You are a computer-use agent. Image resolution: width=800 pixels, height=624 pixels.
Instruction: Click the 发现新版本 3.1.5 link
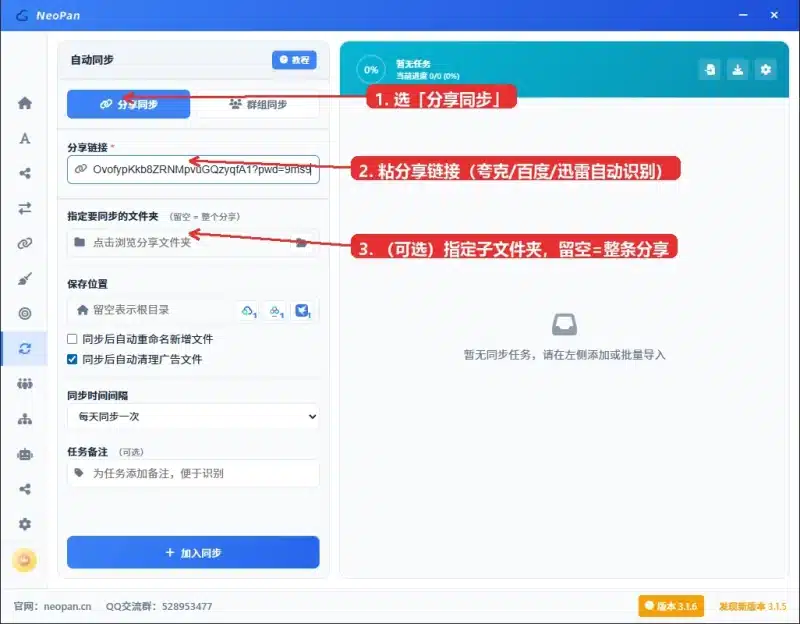tap(753, 606)
